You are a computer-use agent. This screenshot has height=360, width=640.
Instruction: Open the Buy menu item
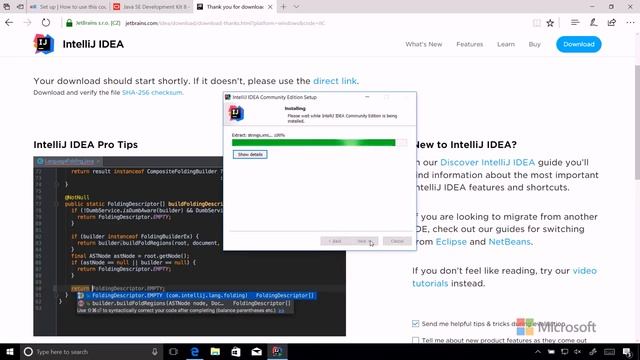534,44
